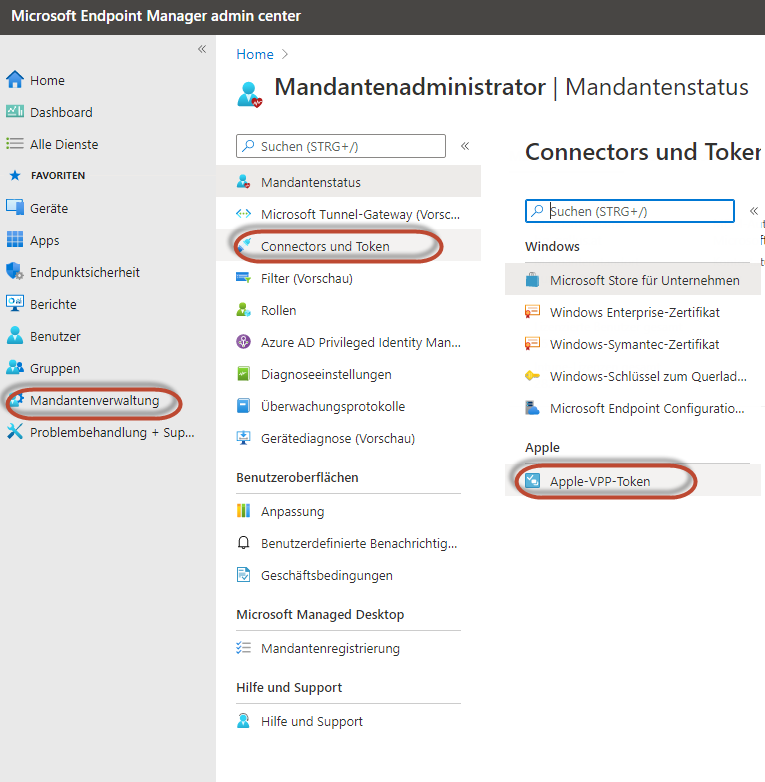Click Azure AD Privileged Identity icon

pos(243,342)
